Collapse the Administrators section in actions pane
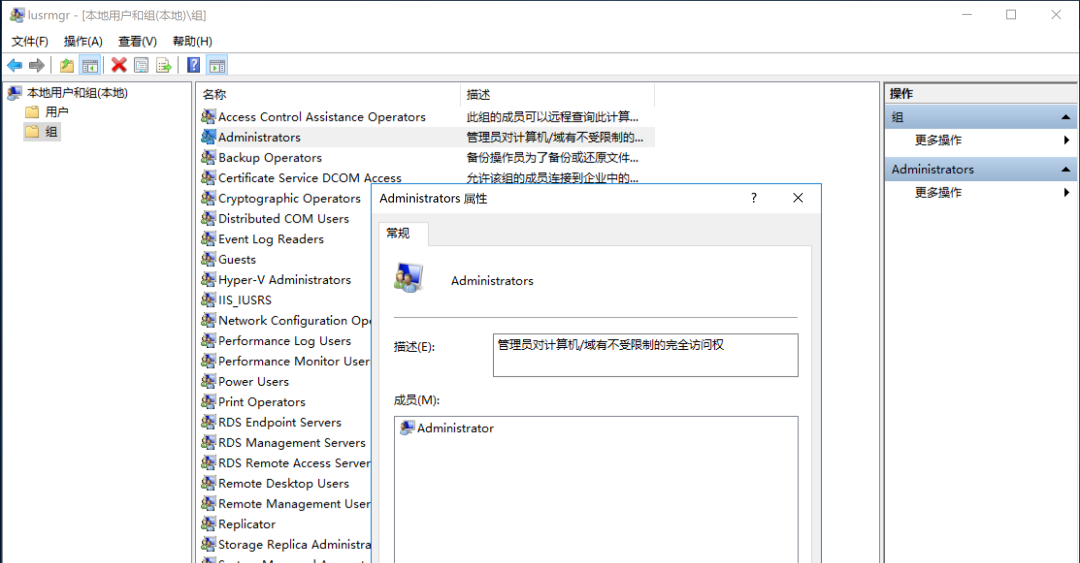 click(1066, 170)
